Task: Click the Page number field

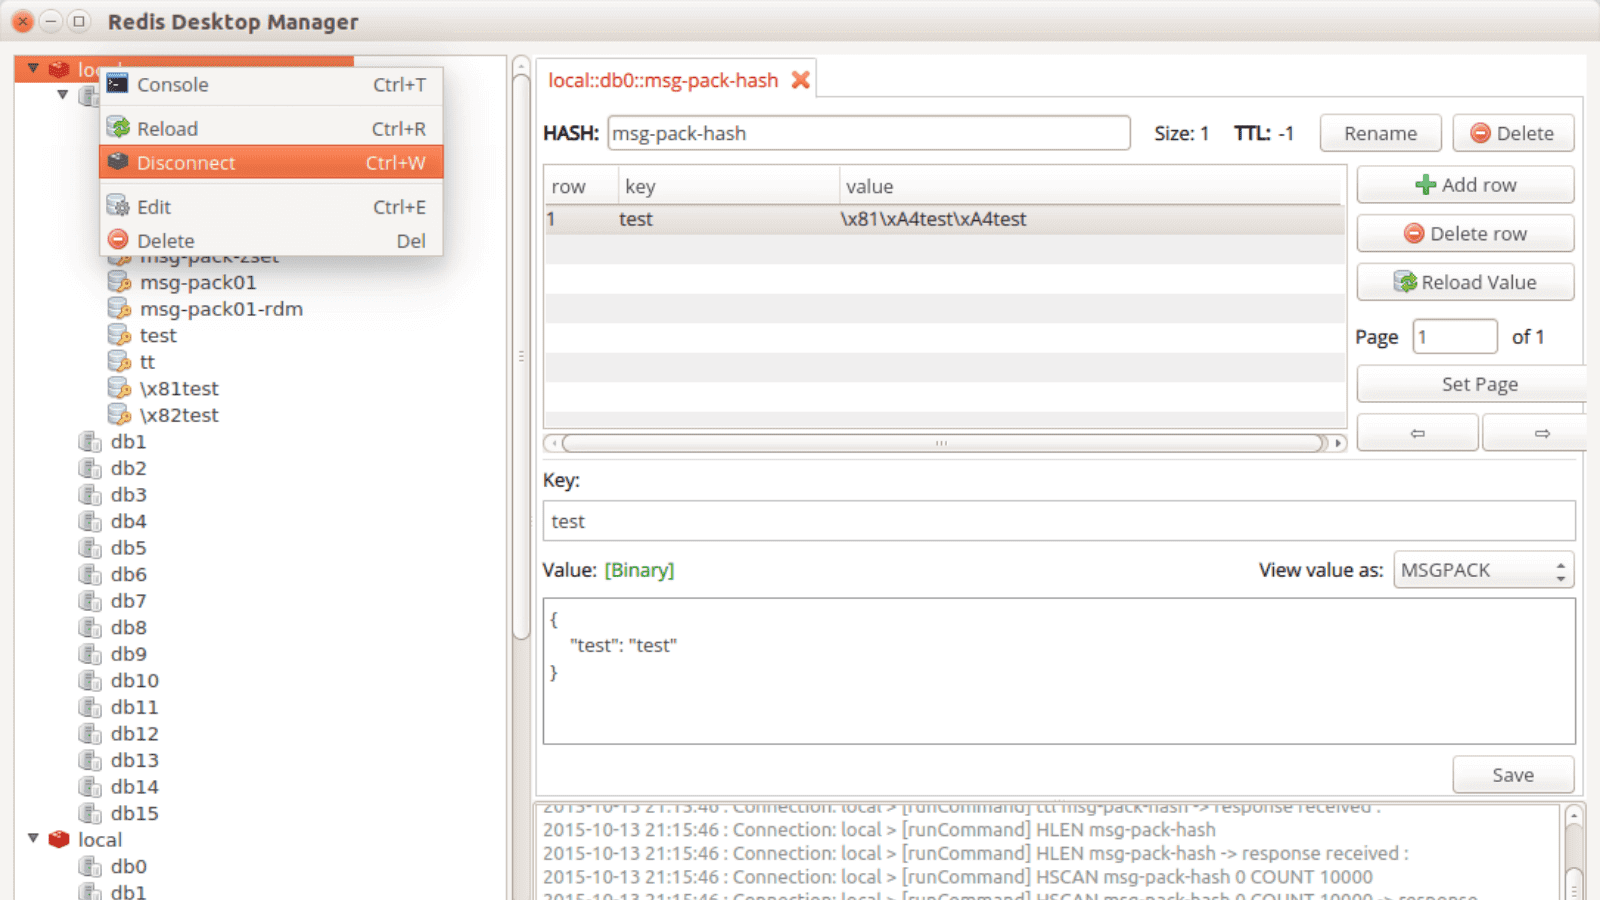Action: click(1454, 337)
